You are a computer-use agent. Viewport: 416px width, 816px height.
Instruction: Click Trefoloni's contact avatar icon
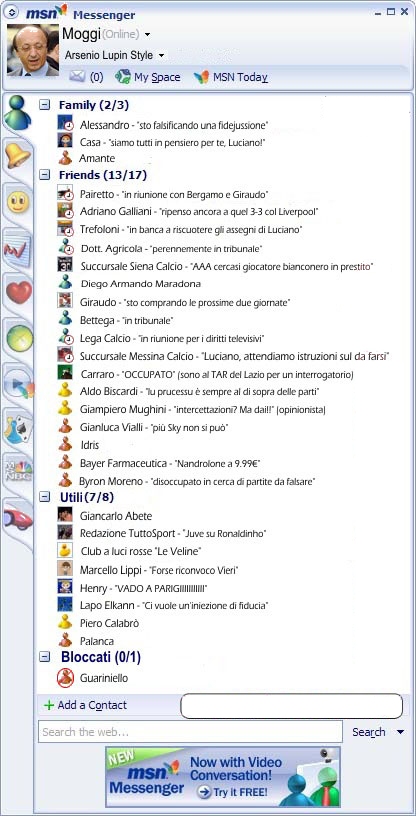pos(65,228)
